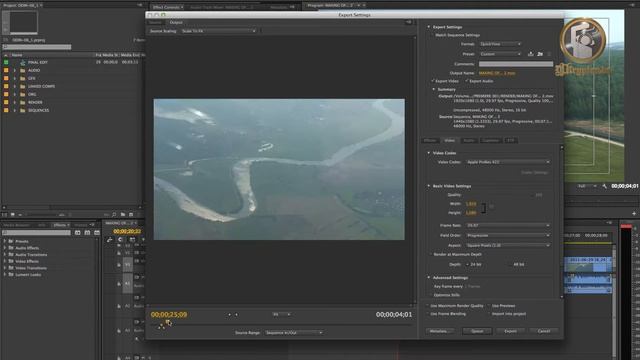
Task: Click the Effects panel search magnifier field
Action: (36, 233)
